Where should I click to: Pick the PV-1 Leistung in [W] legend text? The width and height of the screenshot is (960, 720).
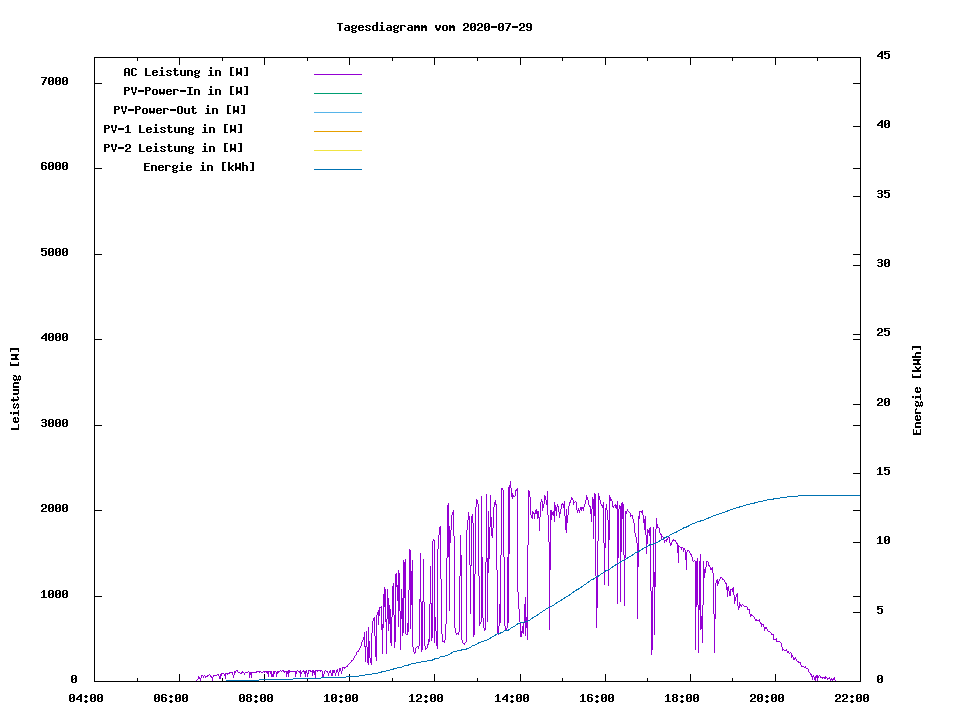173,129
